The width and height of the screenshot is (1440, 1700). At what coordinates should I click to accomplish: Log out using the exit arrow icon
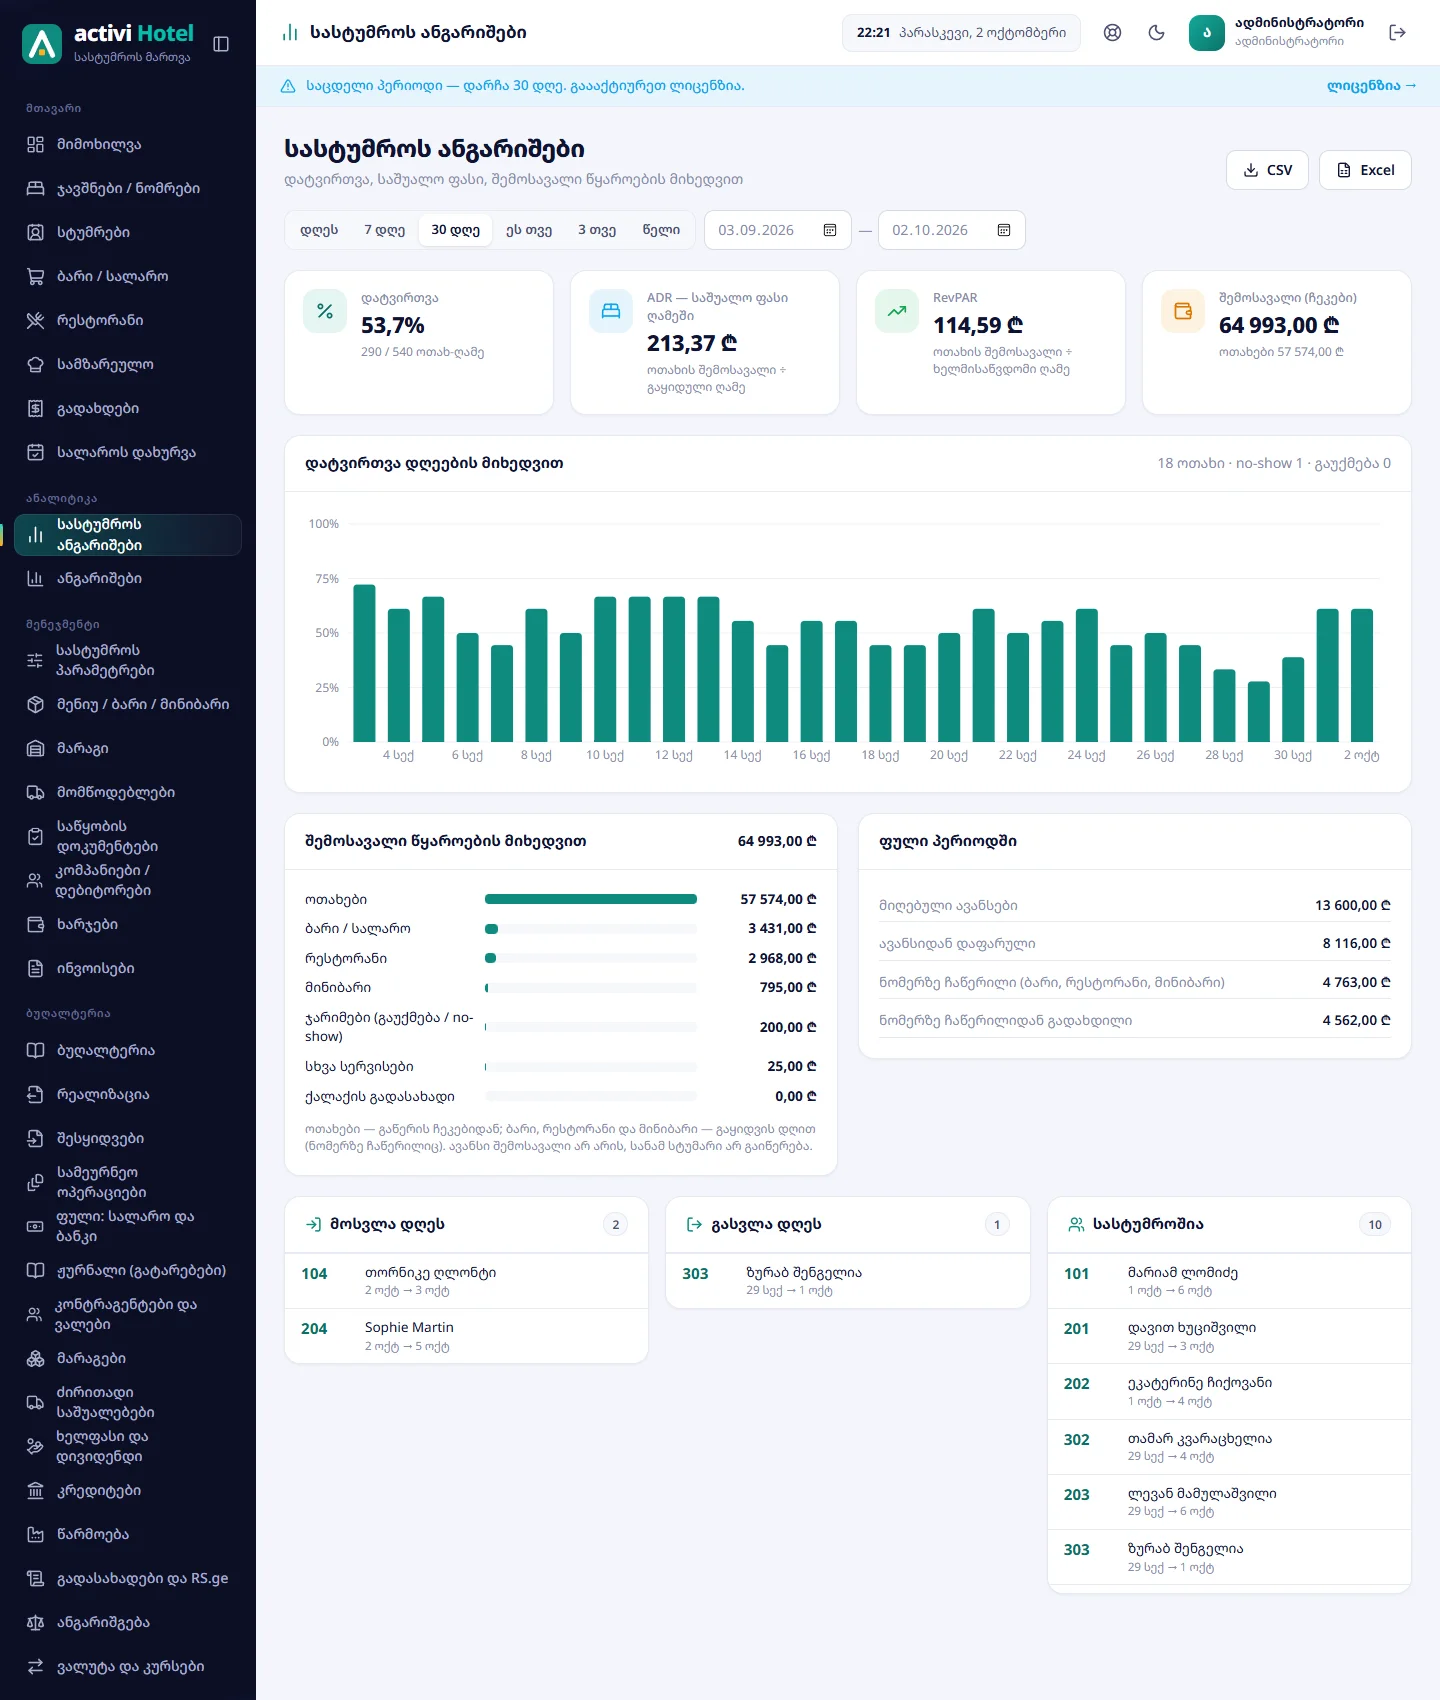[x=1397, y=33]
